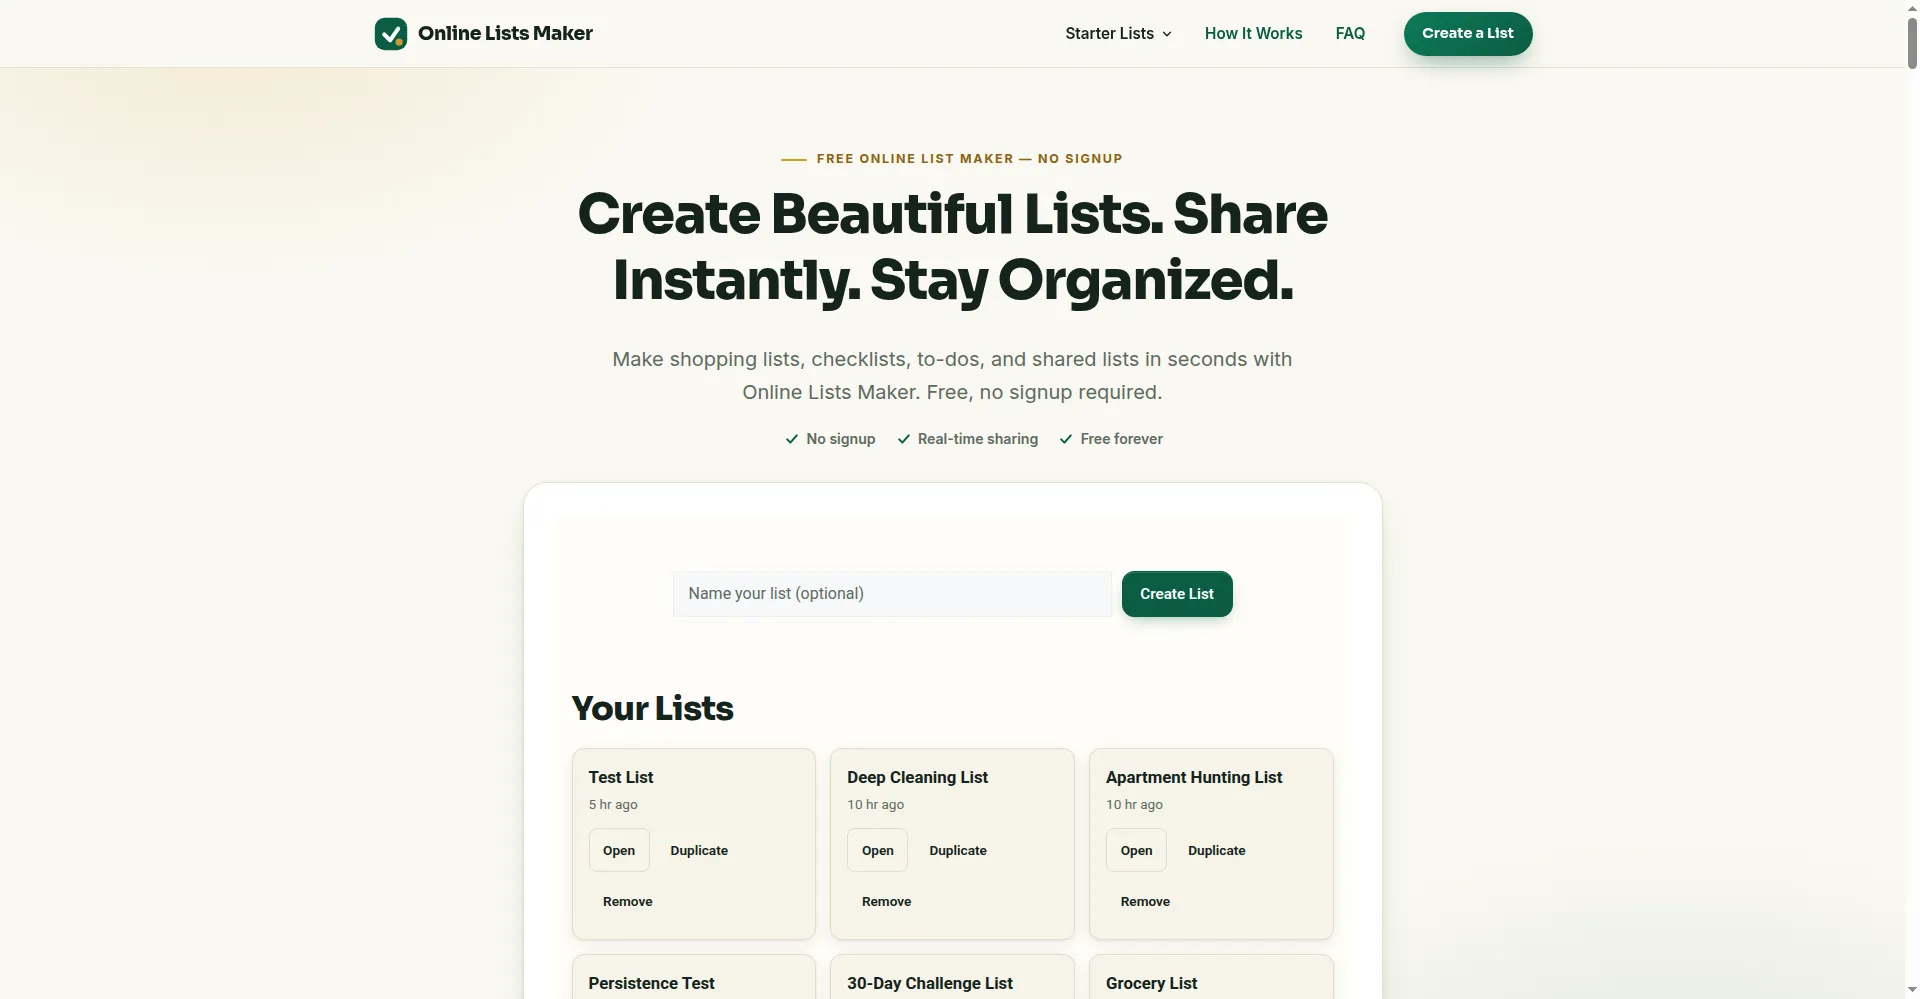
Task: Click the Test List card title
Action: (621, 777)
